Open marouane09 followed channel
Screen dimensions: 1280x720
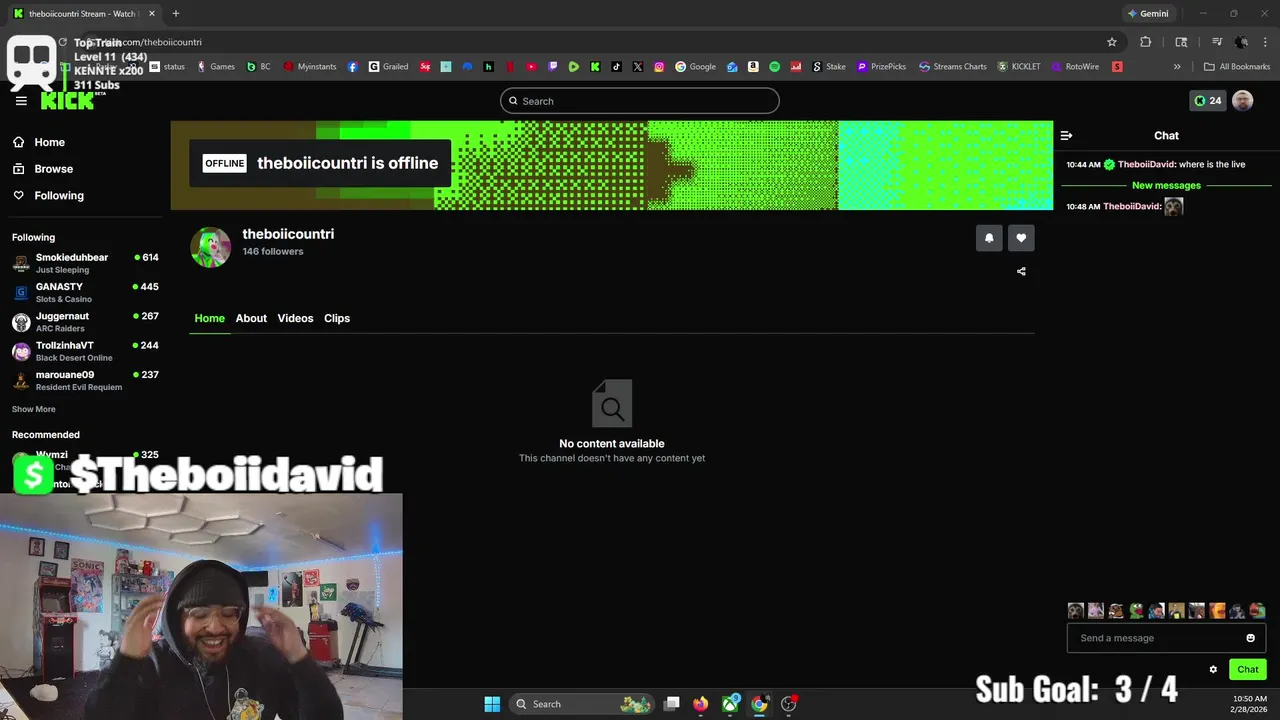[85, 380]
